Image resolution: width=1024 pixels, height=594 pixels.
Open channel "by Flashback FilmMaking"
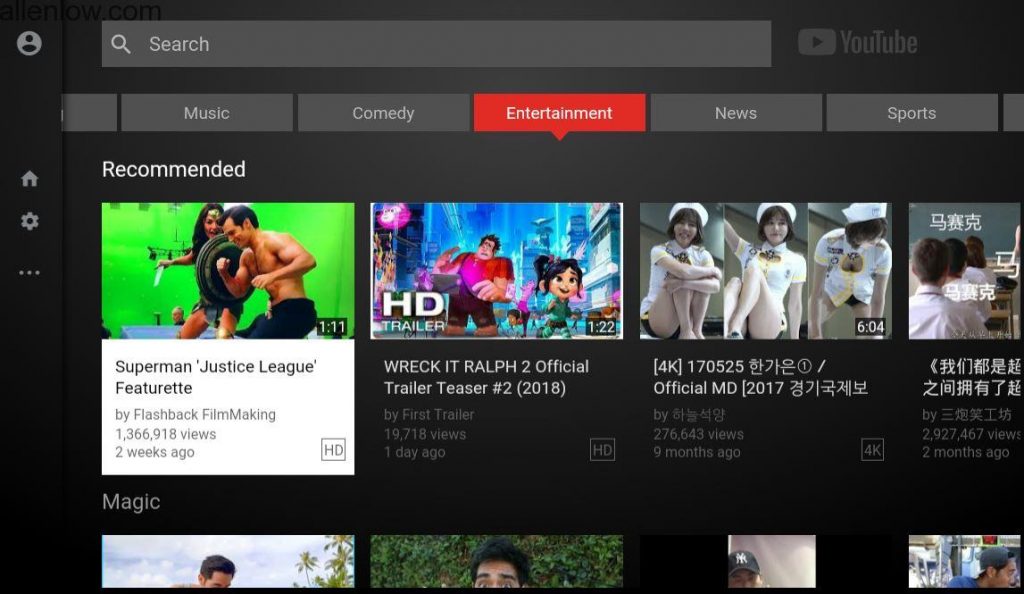pos(195,414)
